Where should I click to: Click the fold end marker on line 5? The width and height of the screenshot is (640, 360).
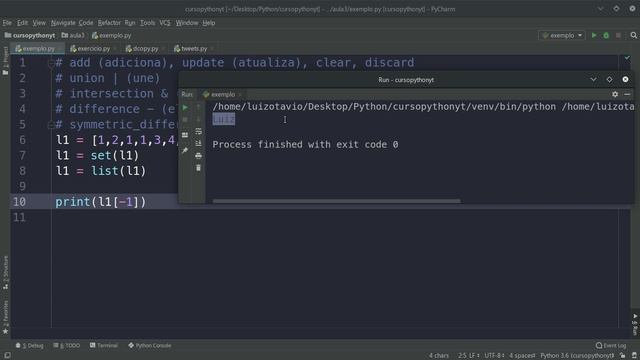(51, 125)
